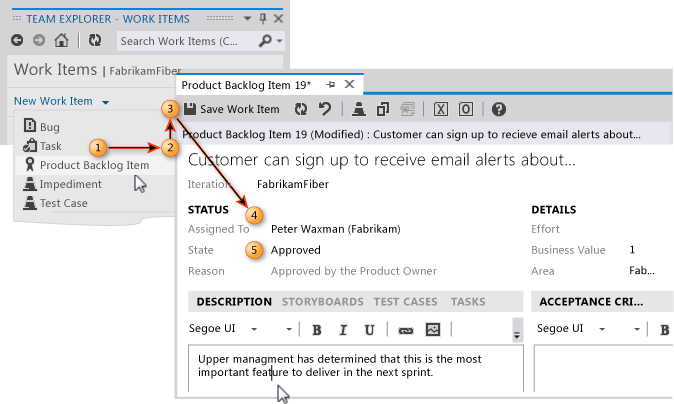Go back in Team Explorer
Screen dimensions: 674x404
pos(17,40)
